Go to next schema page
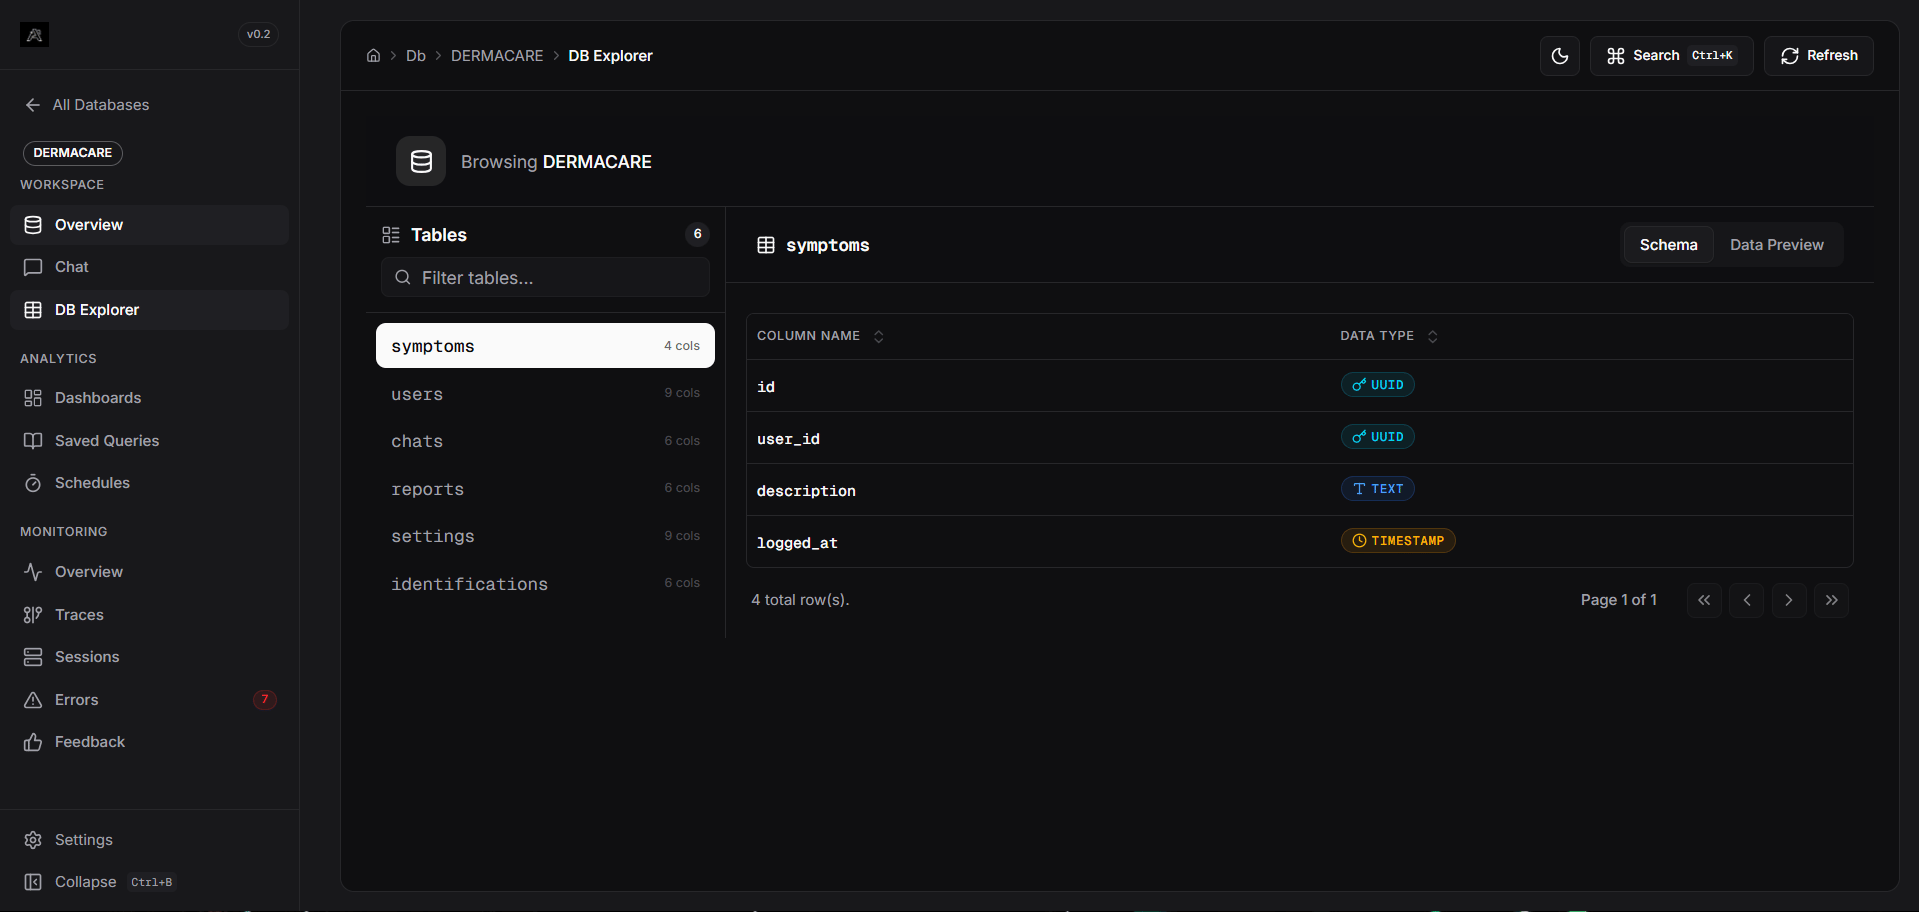 point(1789,600)
